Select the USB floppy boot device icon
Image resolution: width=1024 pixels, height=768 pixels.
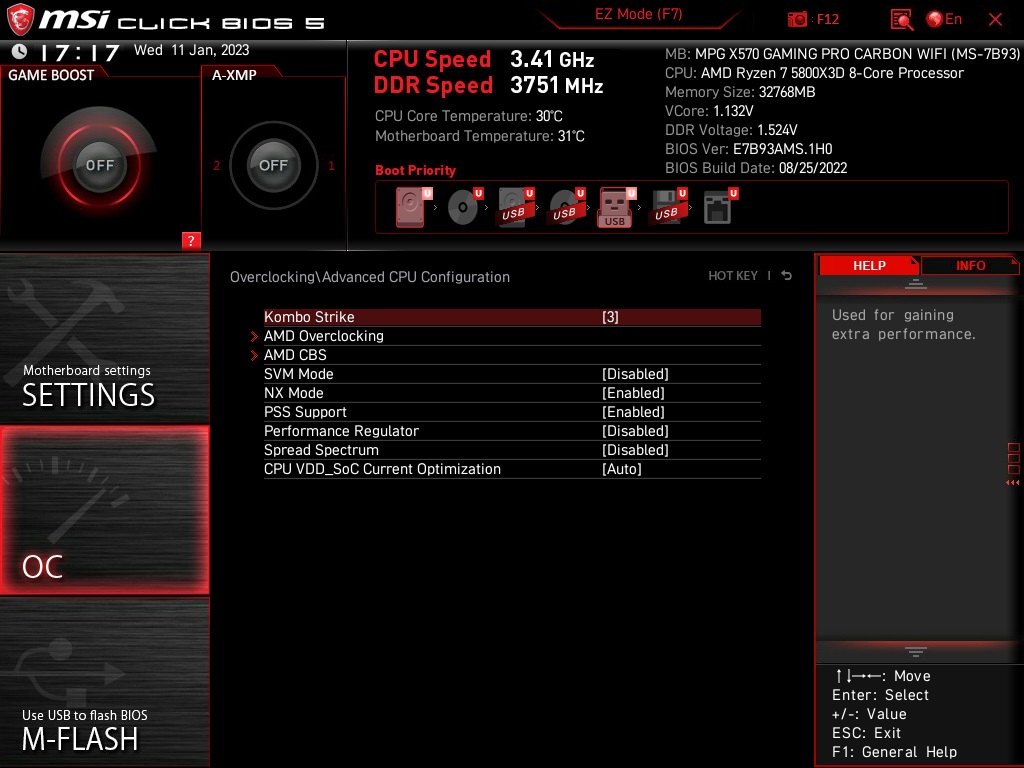[667, 207]
